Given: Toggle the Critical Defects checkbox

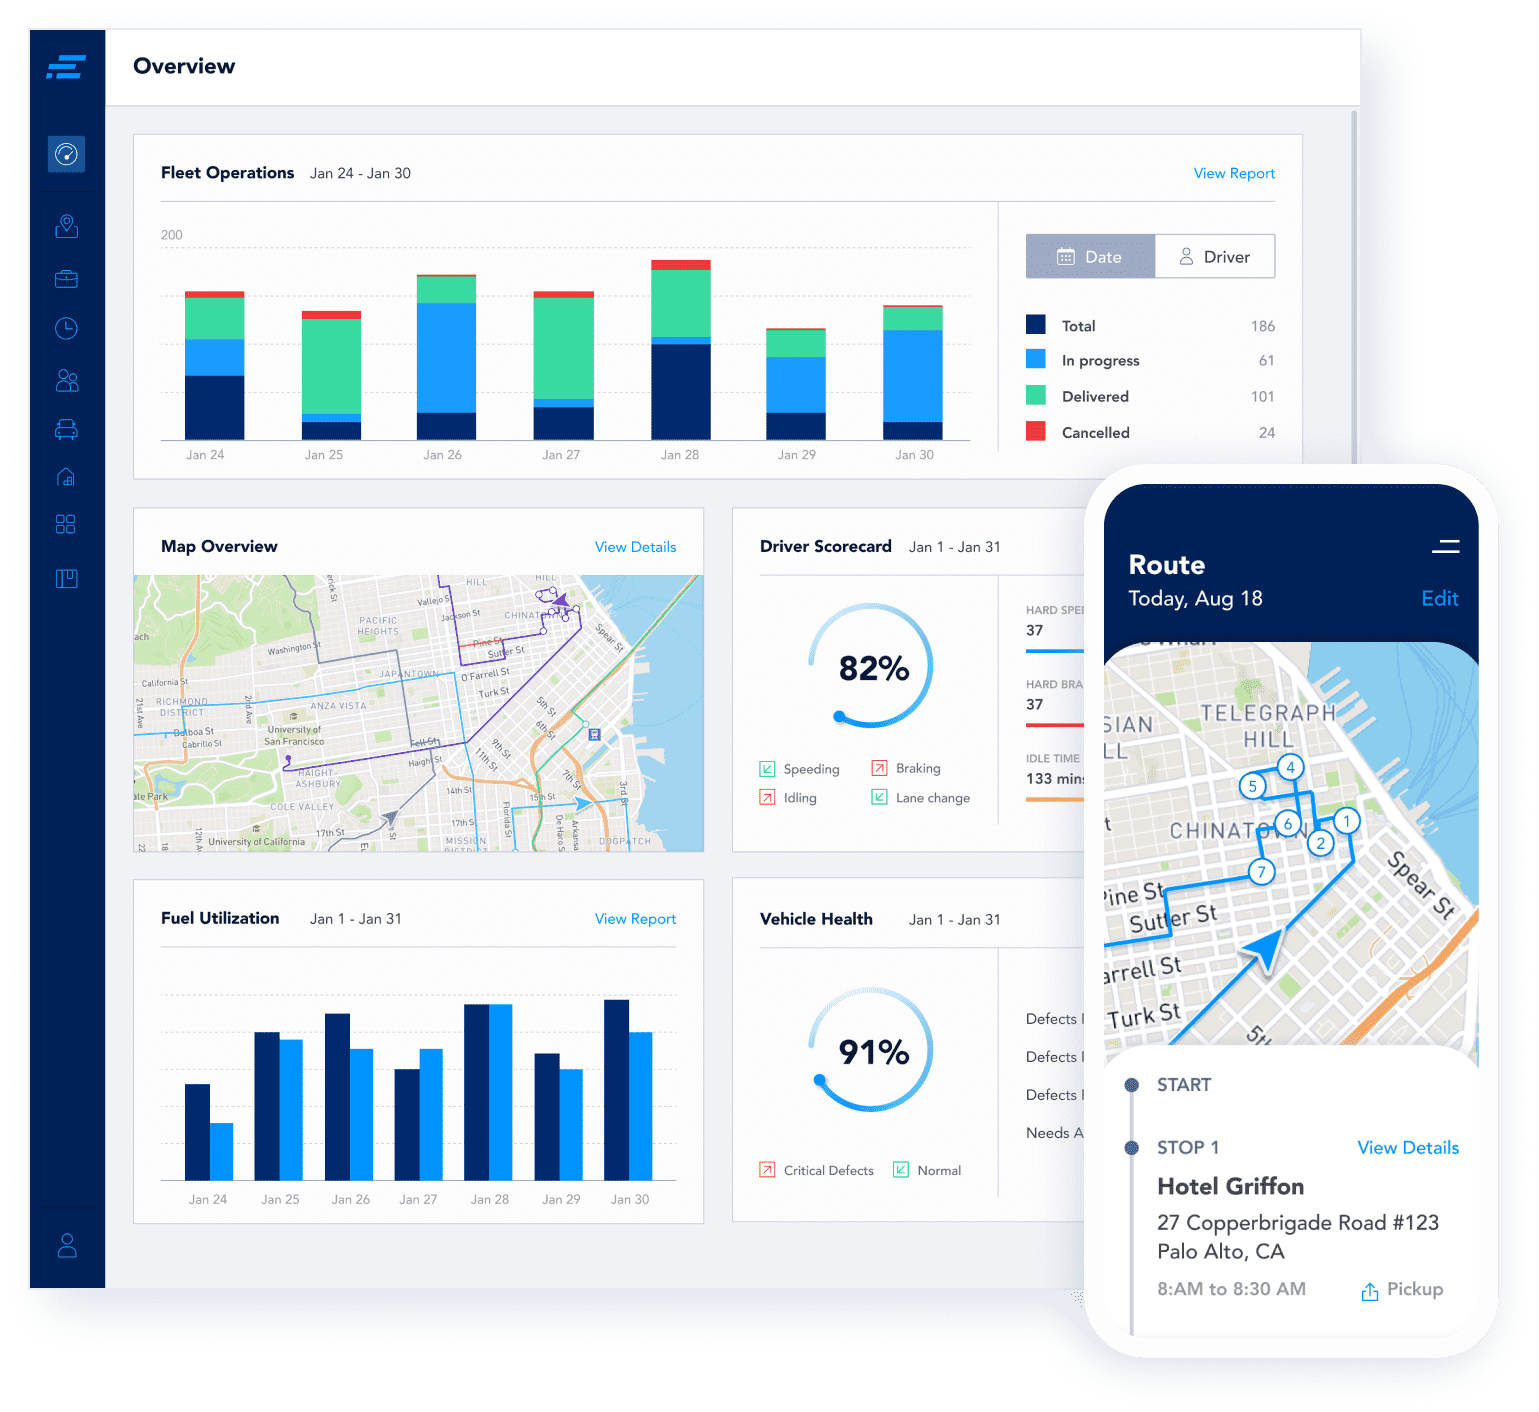Looking at the screenshot, I should click(767, 1169).
